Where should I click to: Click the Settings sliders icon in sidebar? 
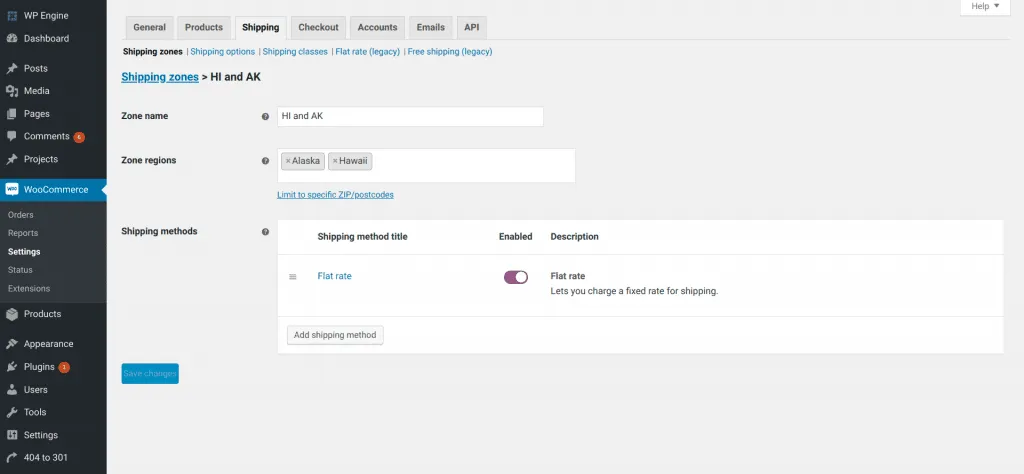(12, 435)
